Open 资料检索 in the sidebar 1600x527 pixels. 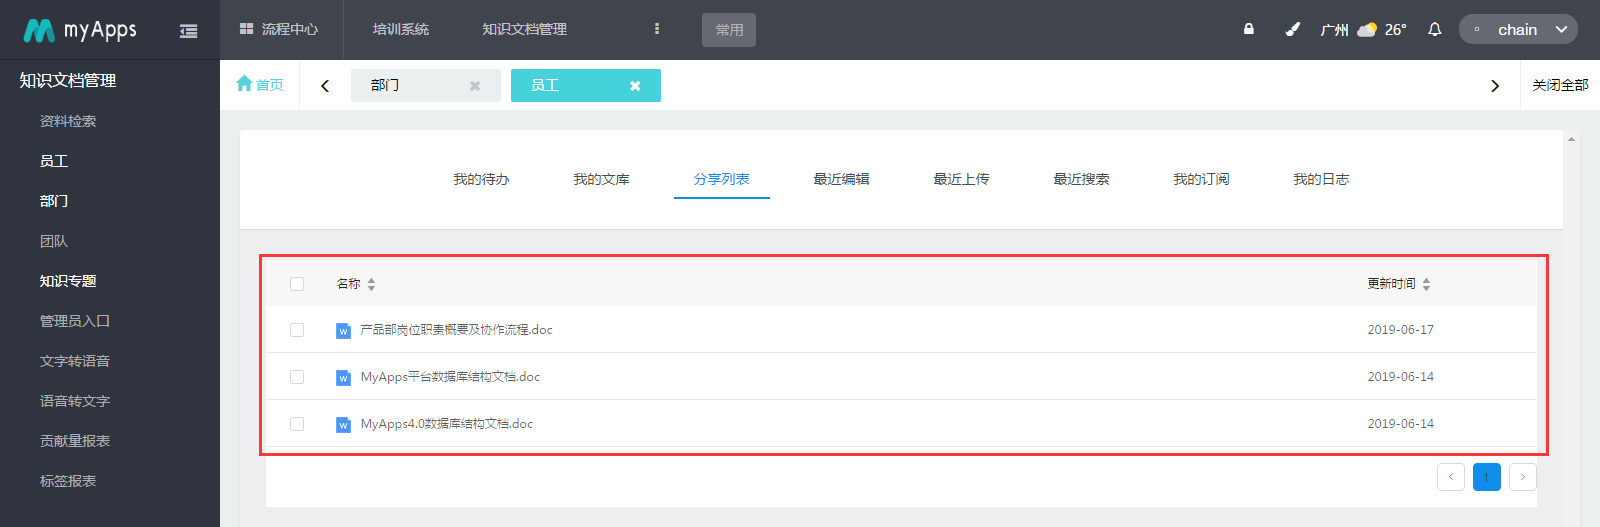68,121
